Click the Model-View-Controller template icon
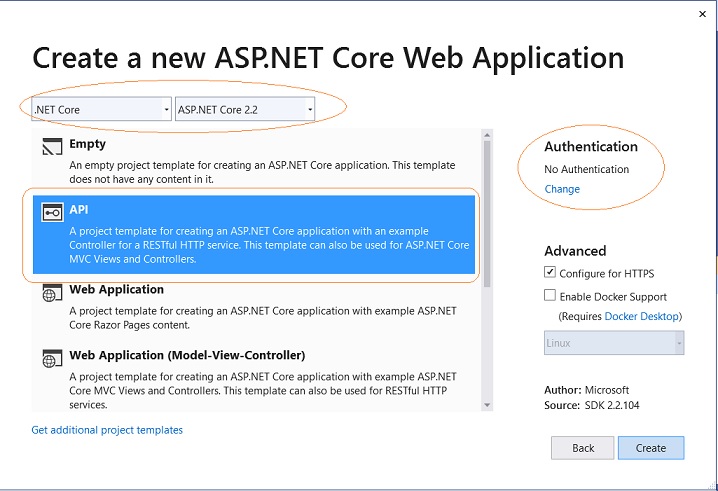This screenshot has height=491, width=718. click(52, 359)
